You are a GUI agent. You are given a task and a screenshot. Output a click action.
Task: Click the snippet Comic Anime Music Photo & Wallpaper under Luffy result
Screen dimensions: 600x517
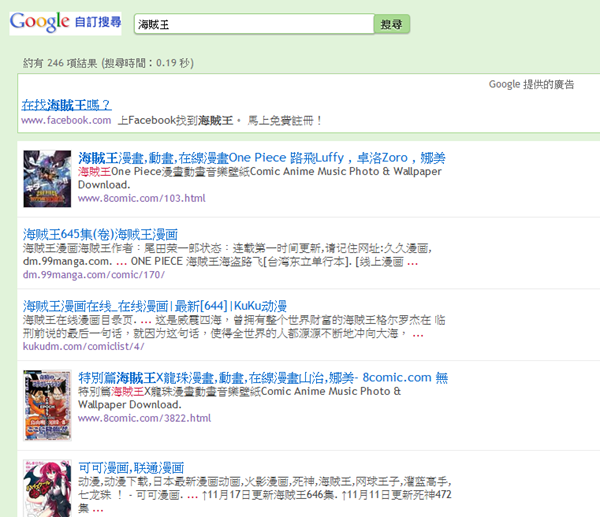coord(260,178)
